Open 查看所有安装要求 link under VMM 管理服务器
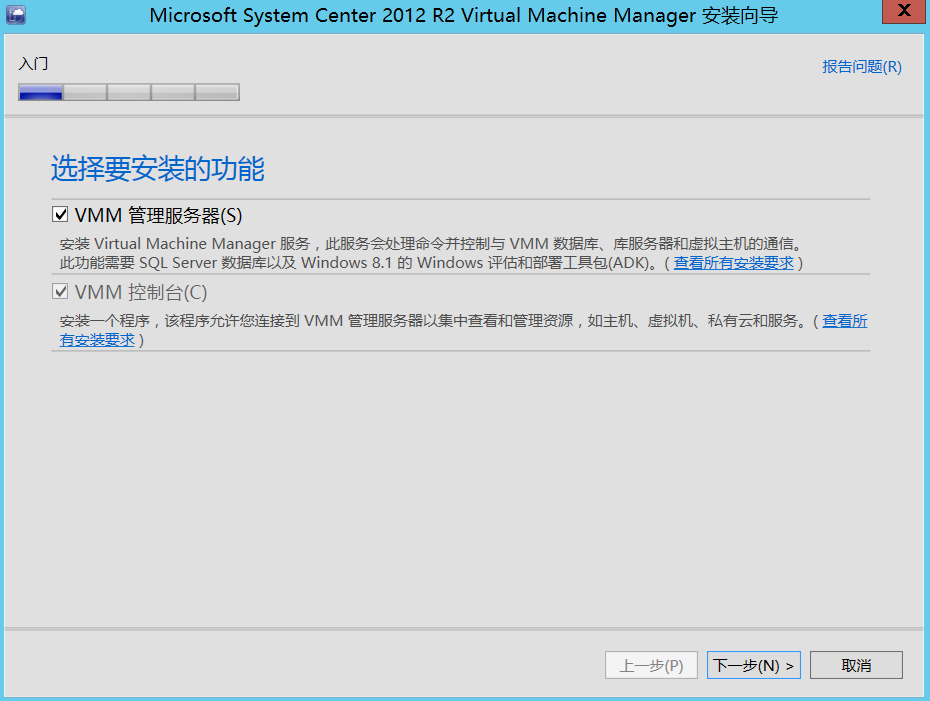Screen dimensions: 930x701 734,263
